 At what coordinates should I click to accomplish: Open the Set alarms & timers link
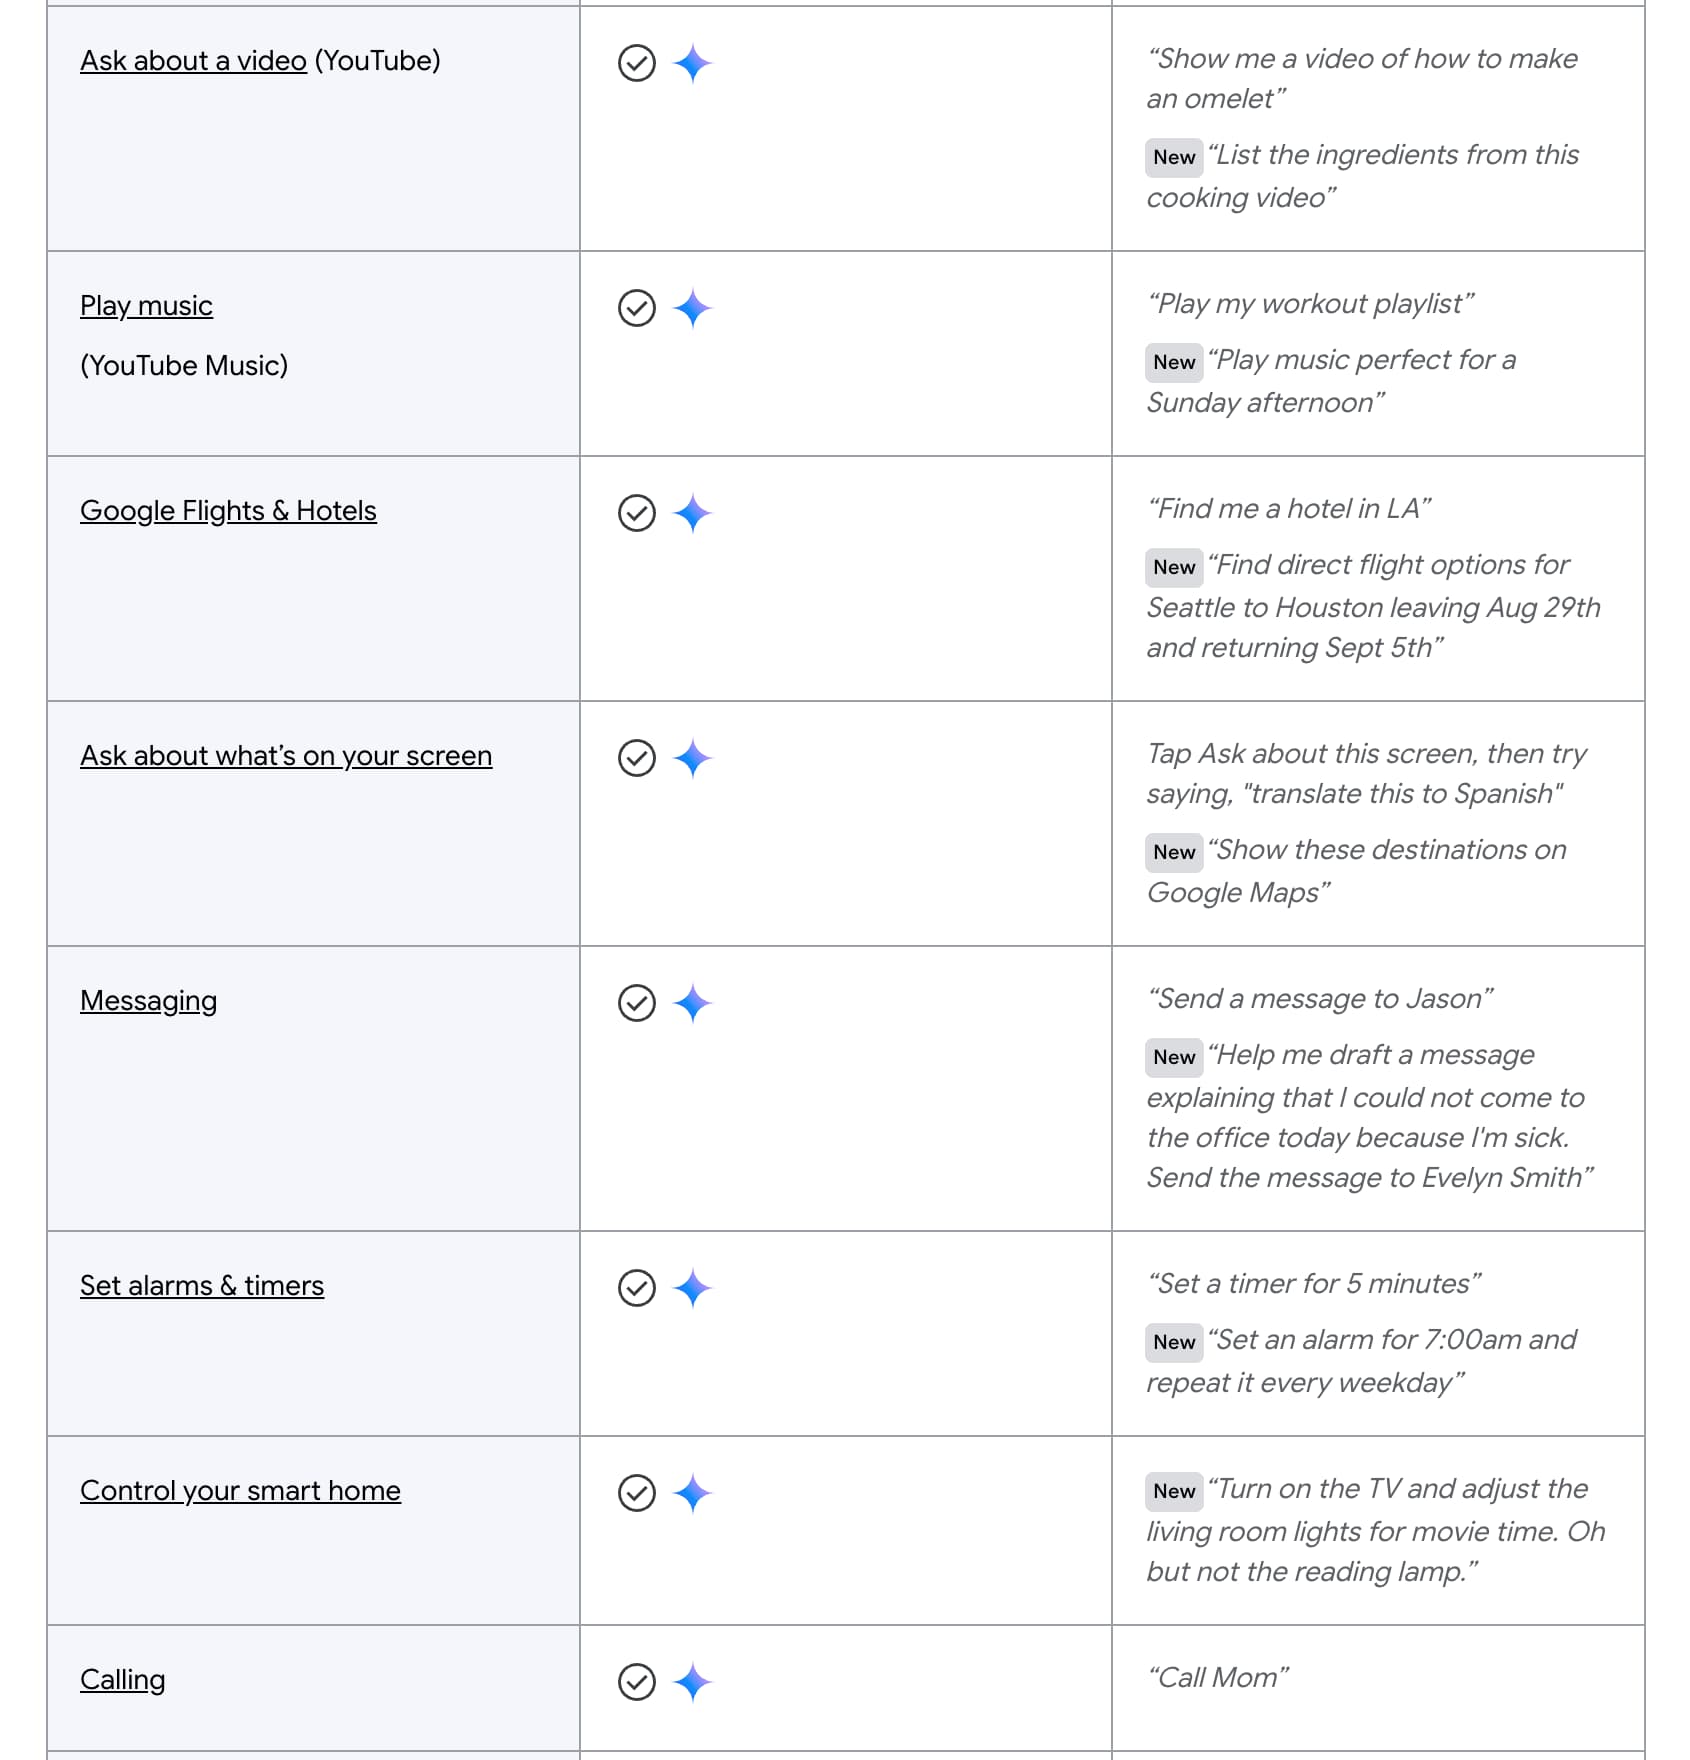point(202,1286)
